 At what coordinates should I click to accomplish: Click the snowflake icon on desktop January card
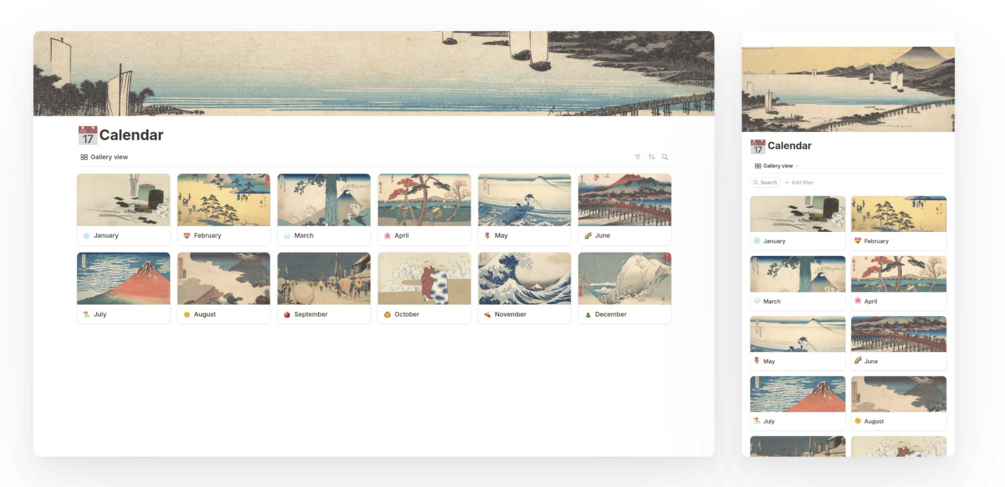click(87, 236)
